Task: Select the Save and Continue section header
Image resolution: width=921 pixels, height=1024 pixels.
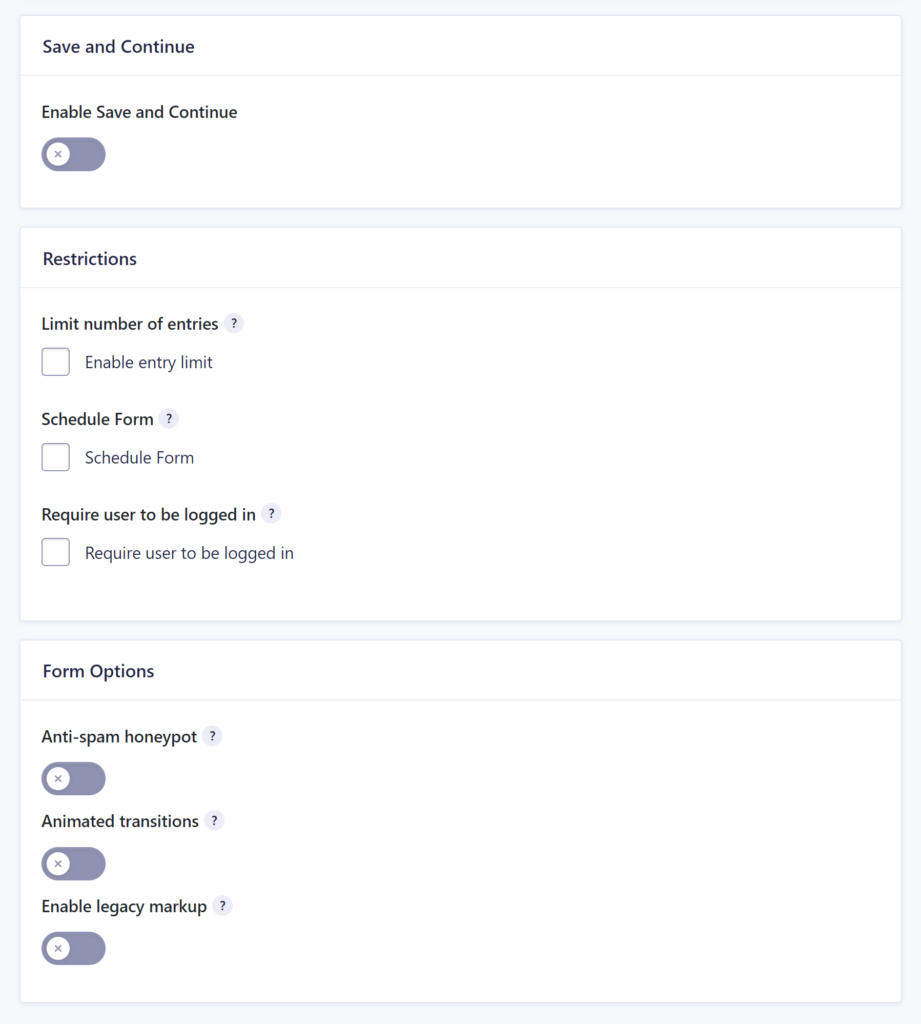Action: click(117, 46)
